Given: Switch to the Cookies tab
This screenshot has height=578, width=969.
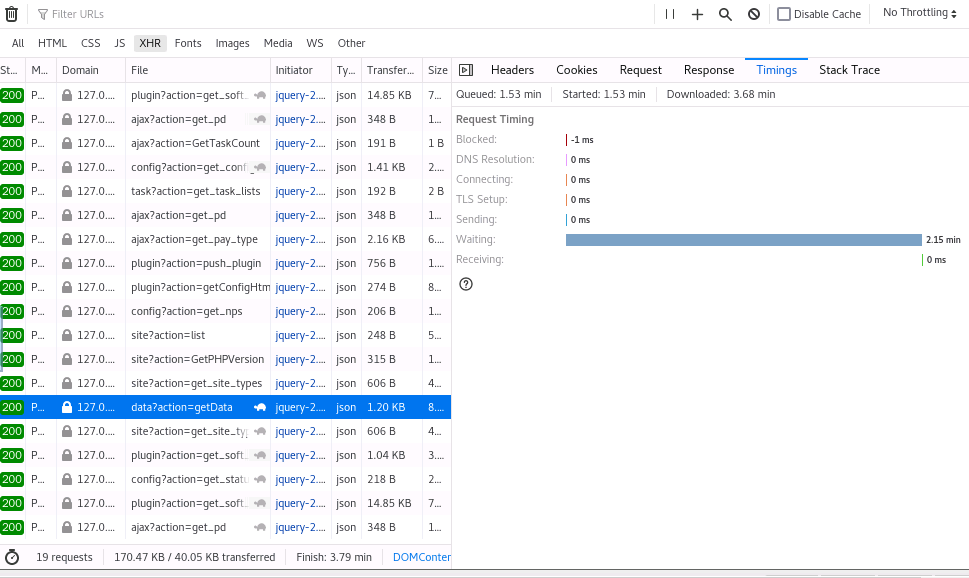Looking at the screenshot, I should click(x=577, y=70).
